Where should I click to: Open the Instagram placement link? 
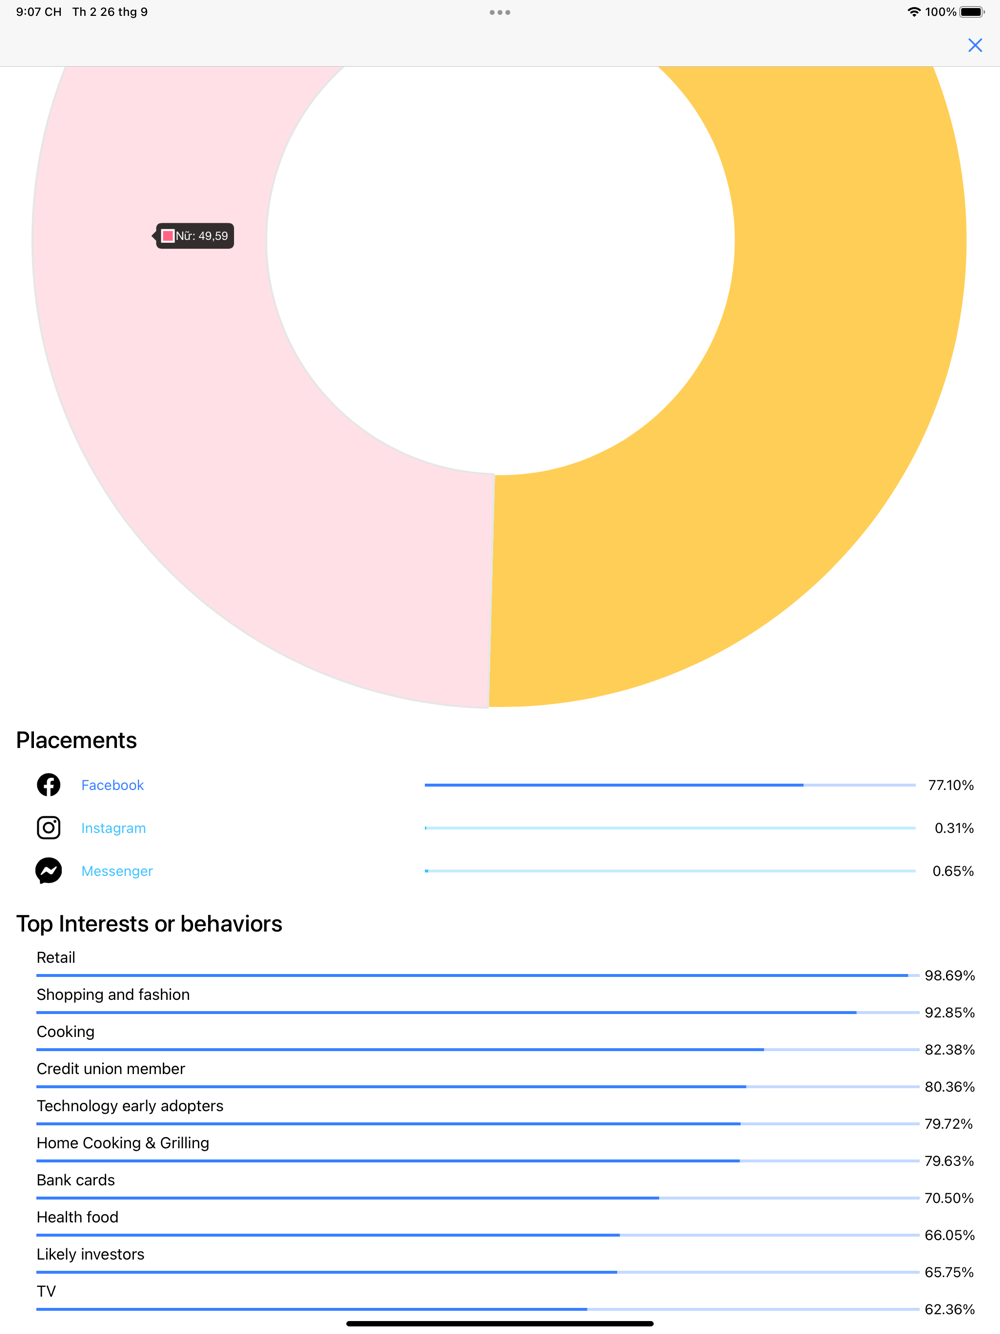tap(113, 828)
